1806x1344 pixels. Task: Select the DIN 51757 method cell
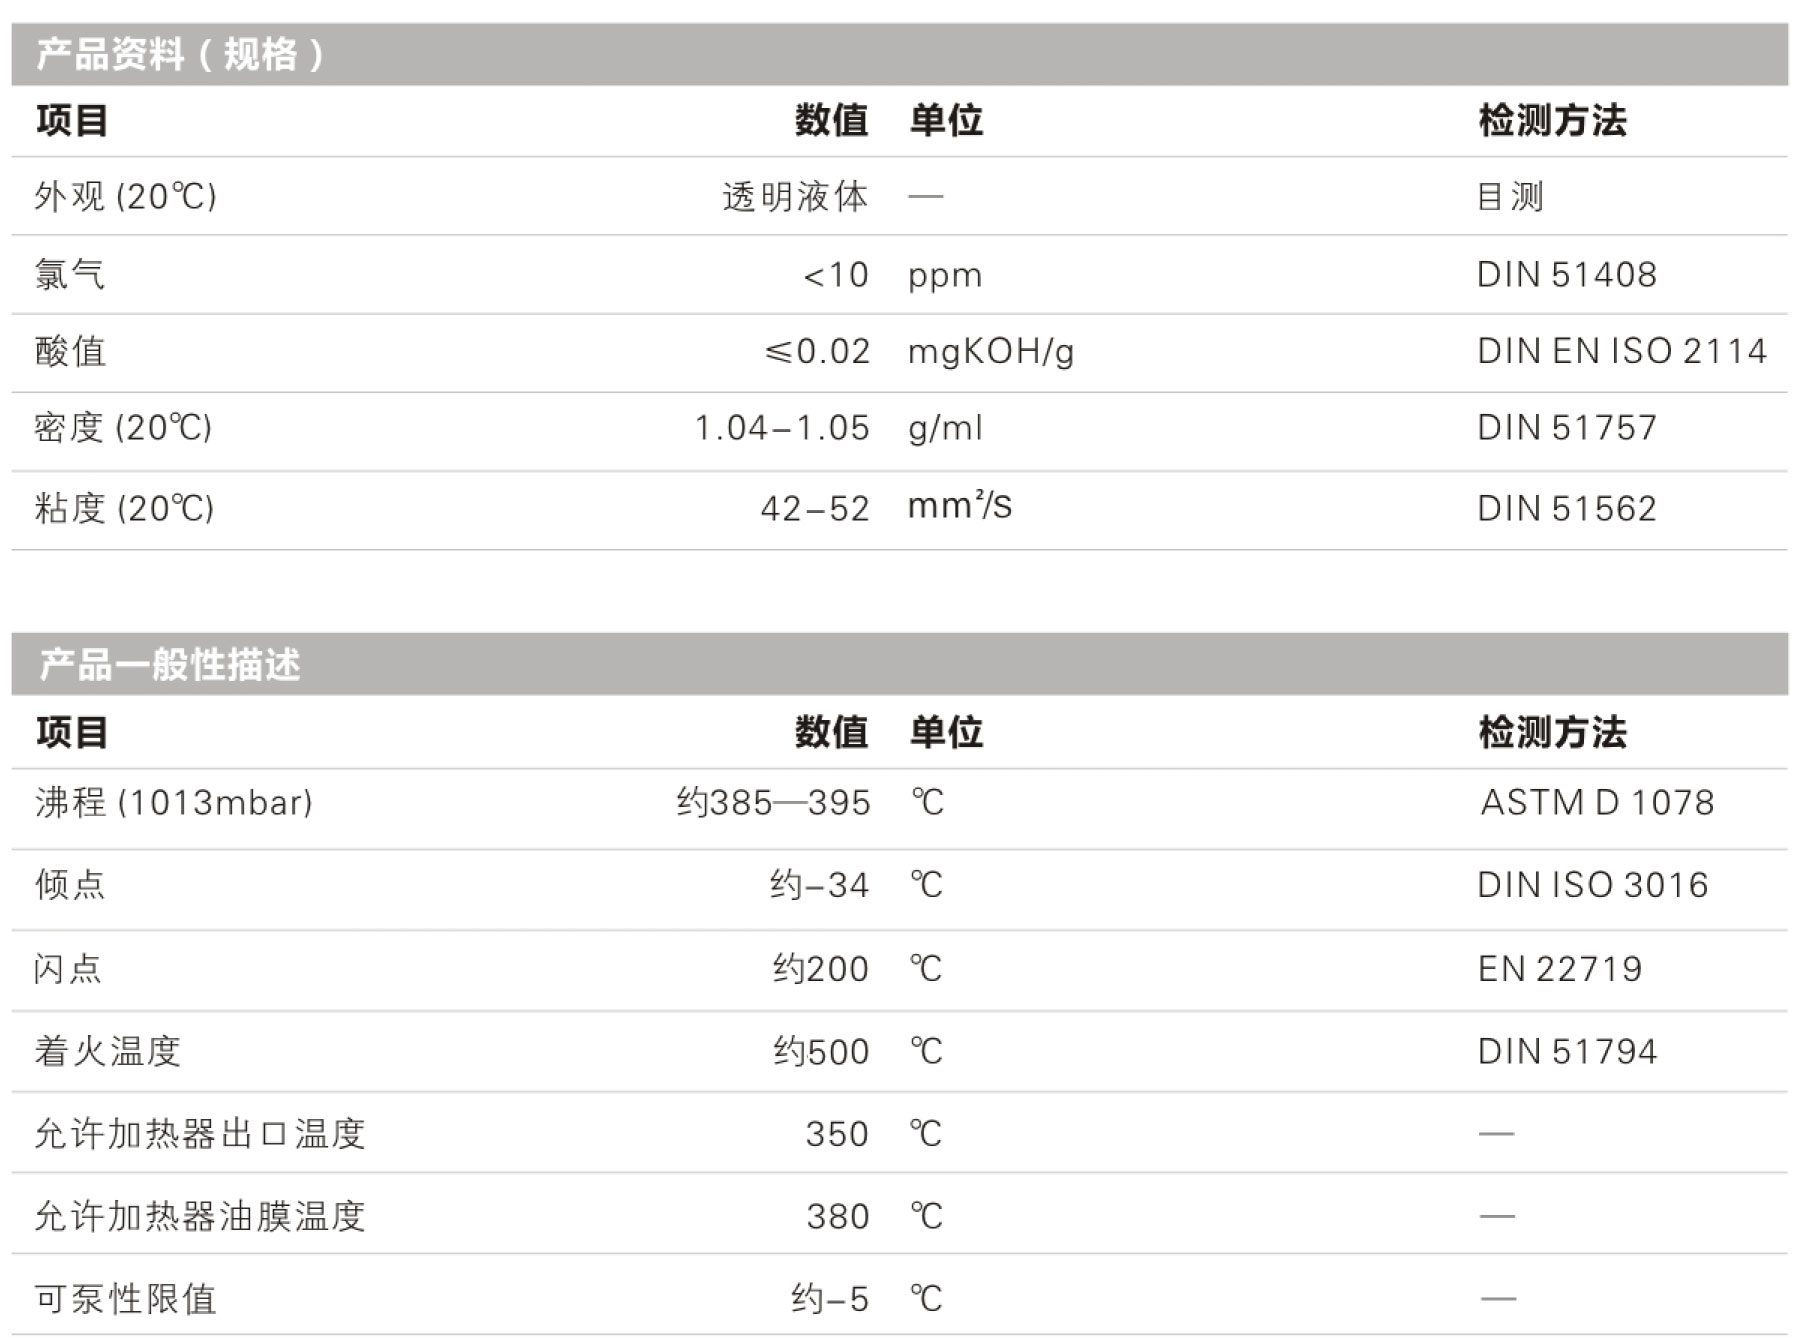point(1566,428)
